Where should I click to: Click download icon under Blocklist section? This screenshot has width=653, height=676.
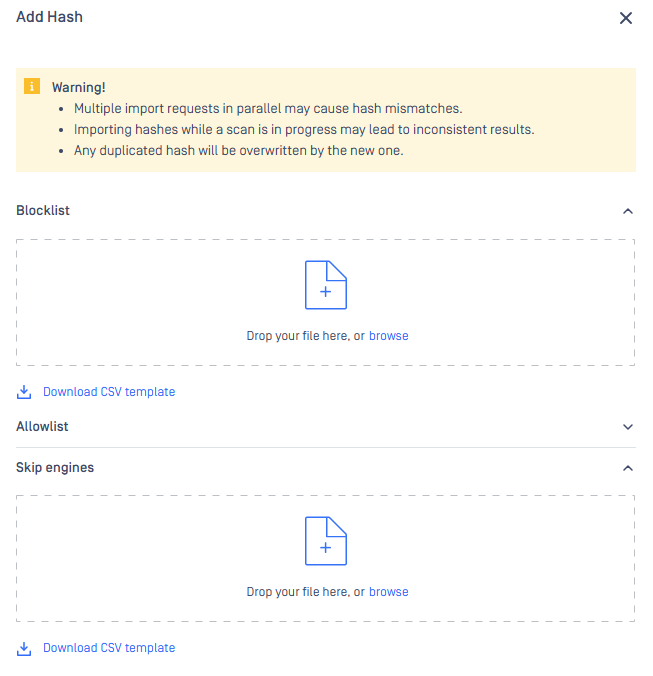24,392
